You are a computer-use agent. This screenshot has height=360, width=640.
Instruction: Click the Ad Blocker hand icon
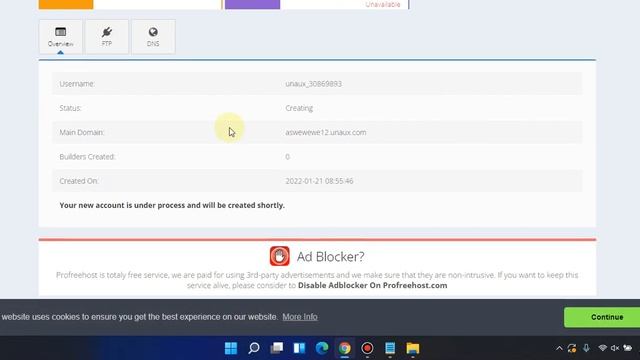click(x=280, y=256)
